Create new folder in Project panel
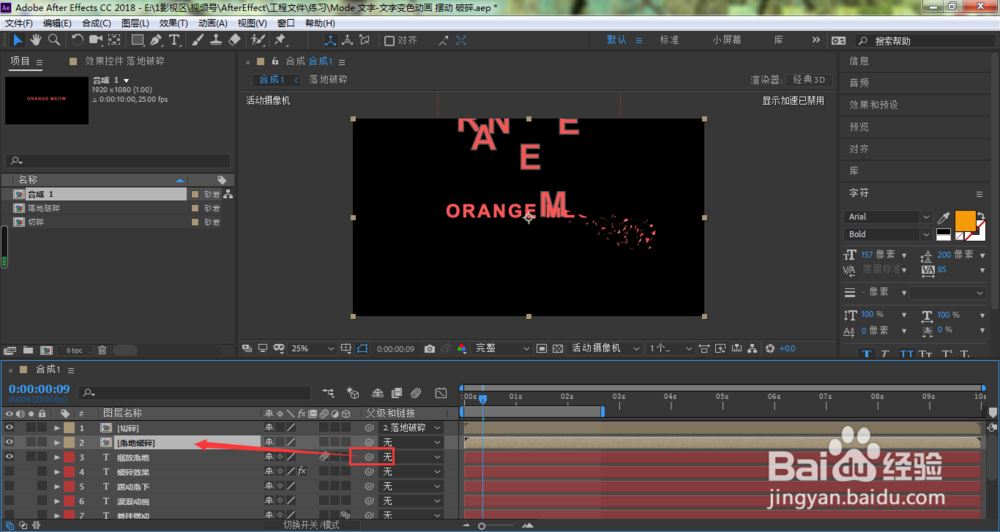 tap(28, 350)
